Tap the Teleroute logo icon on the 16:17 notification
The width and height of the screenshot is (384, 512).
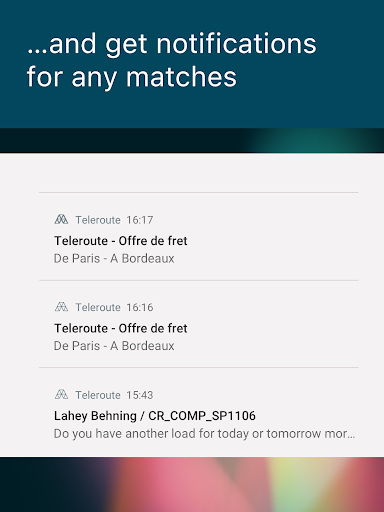coord(61,219)
